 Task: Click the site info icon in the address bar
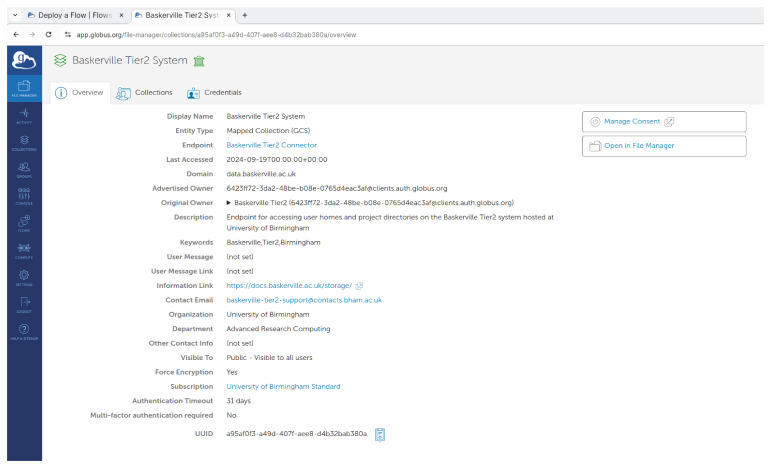click(x=68, y=34)
